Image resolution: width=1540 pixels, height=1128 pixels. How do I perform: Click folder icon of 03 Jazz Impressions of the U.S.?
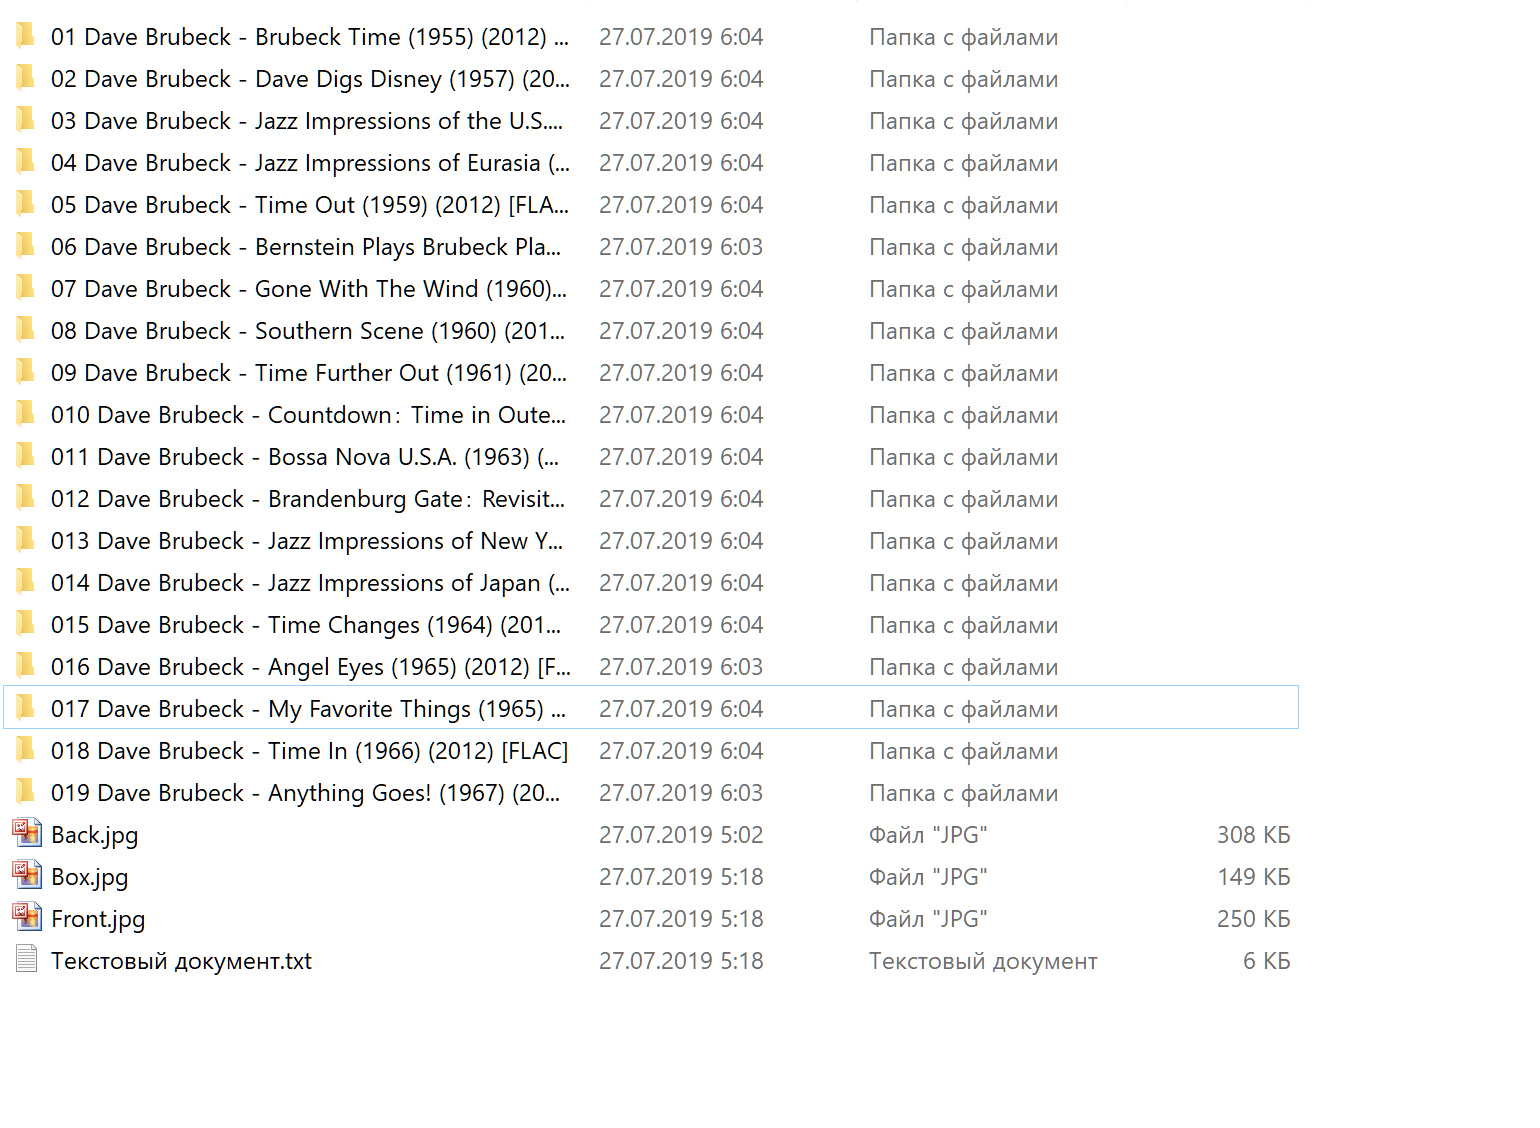(25, 121)
